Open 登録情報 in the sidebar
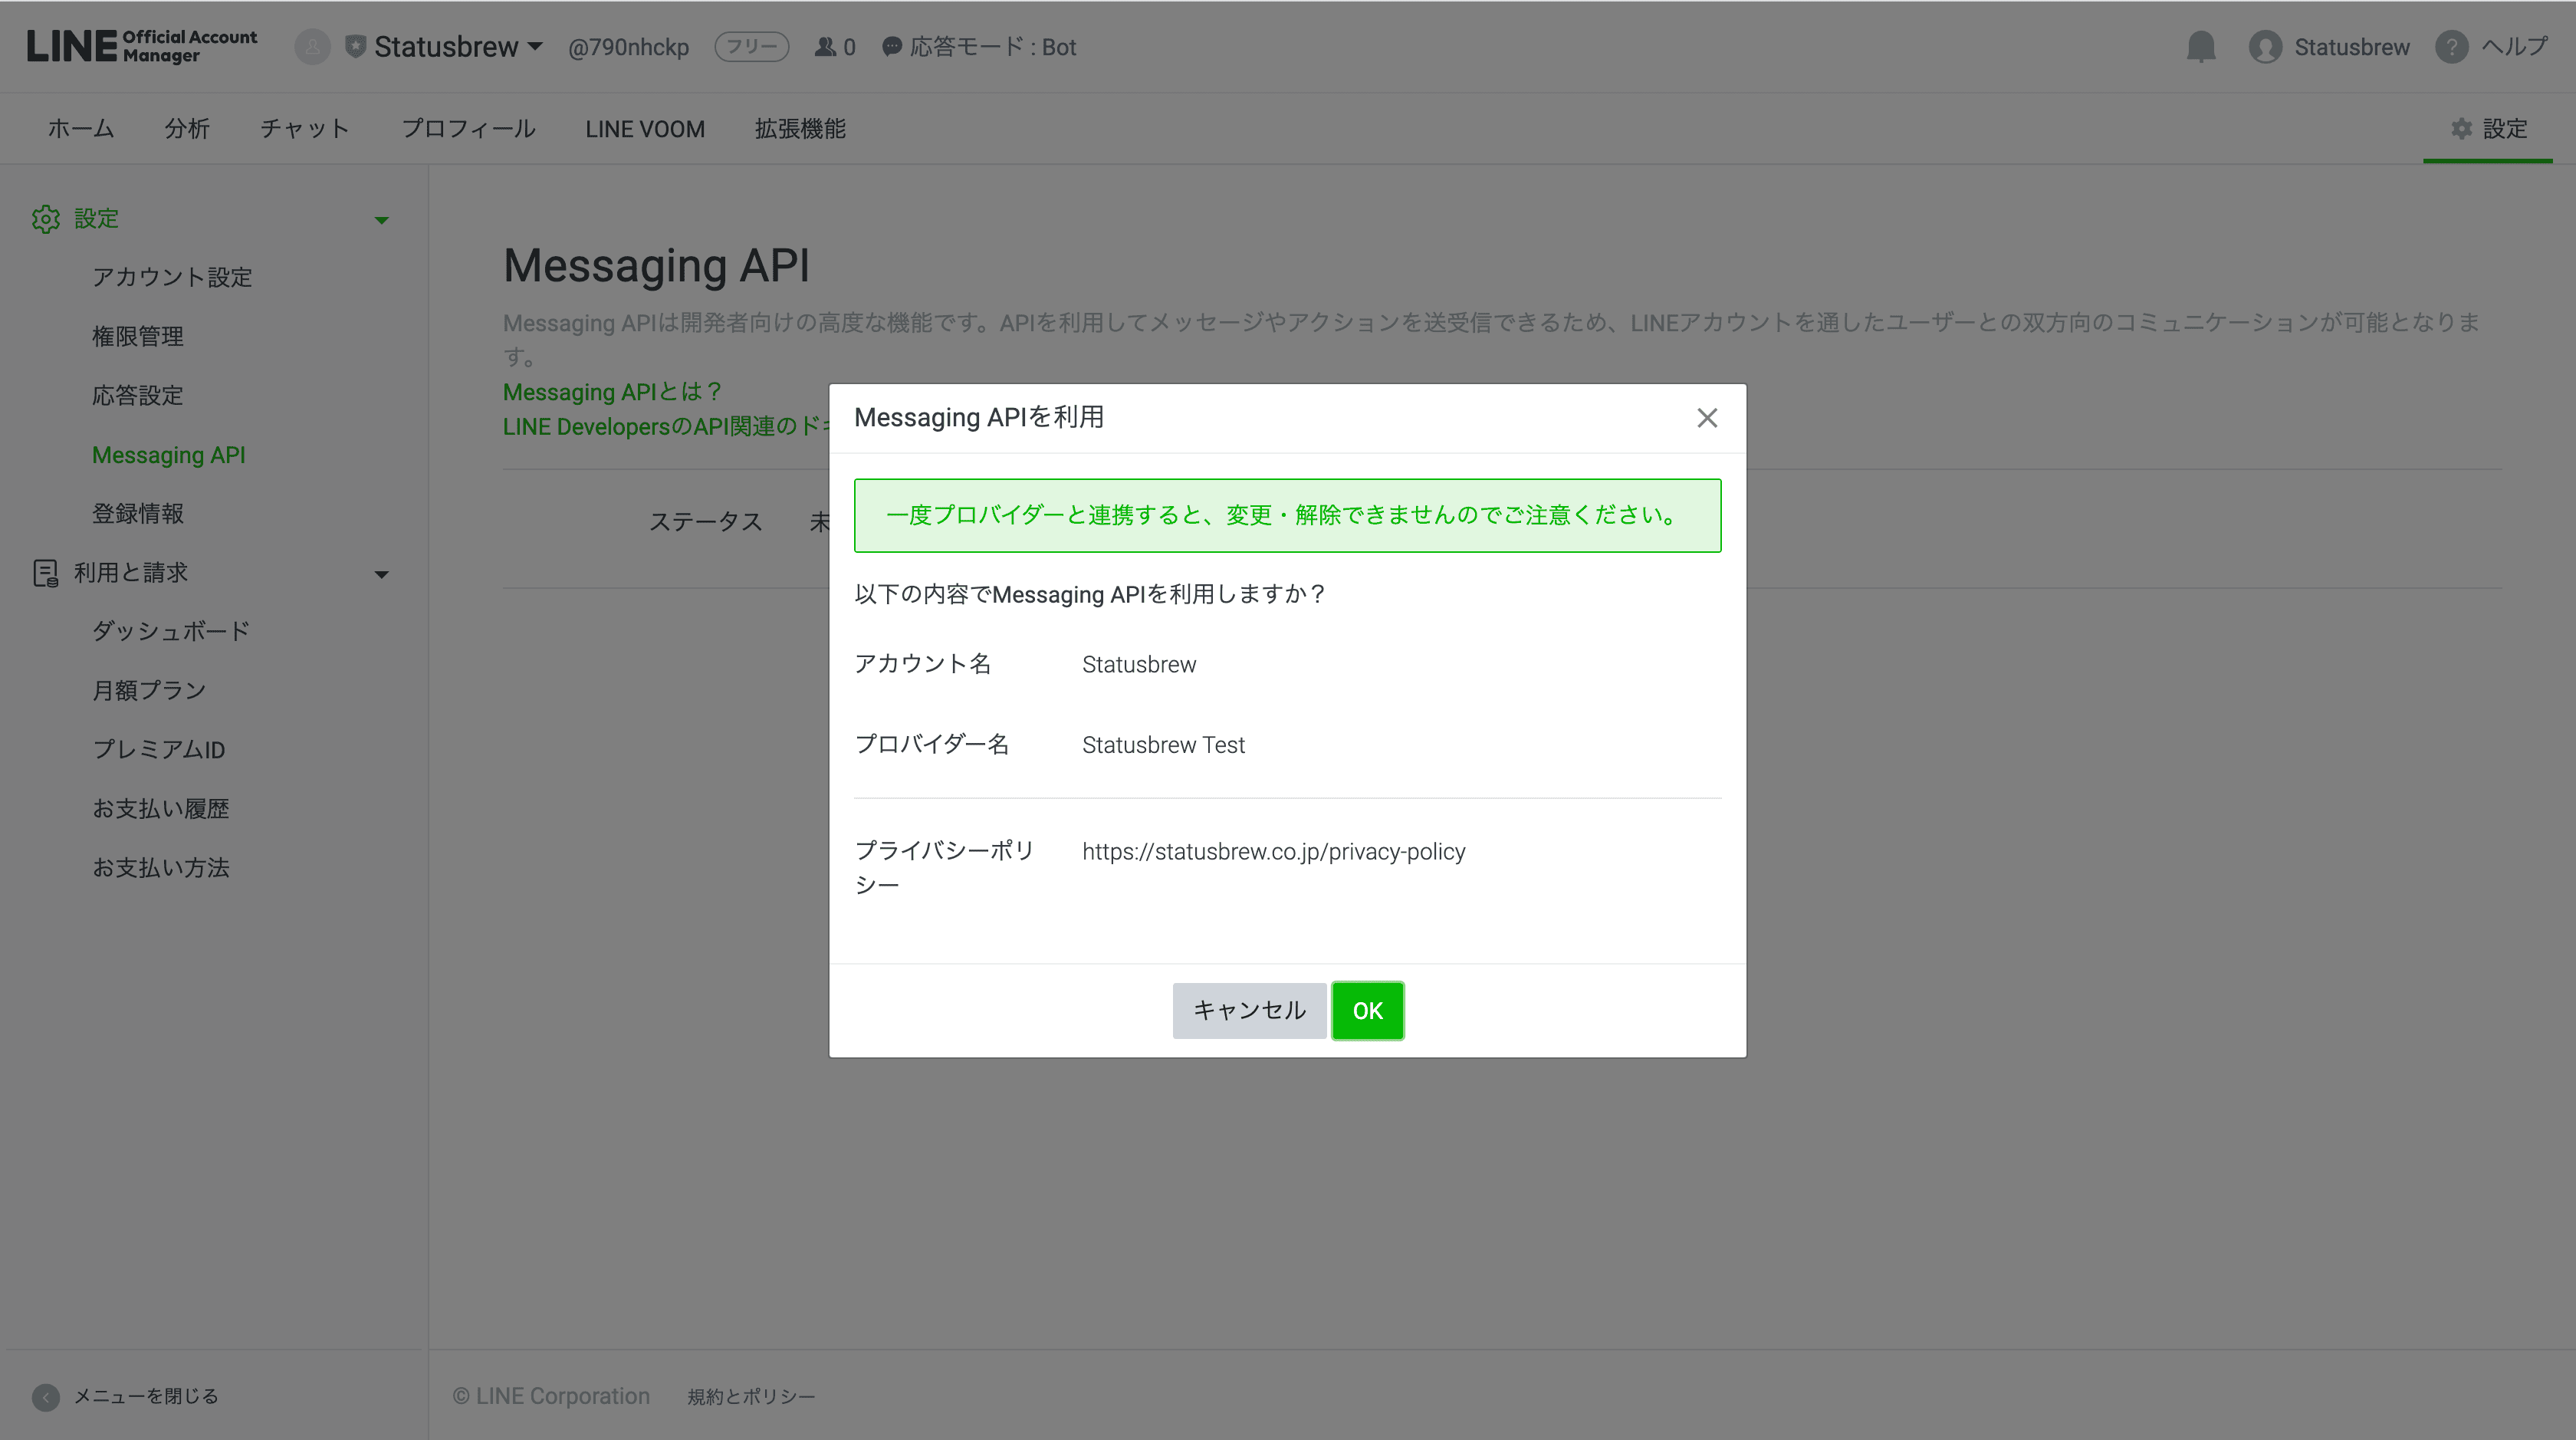Screen dimensions: 2576x1440 pos(138,513)
